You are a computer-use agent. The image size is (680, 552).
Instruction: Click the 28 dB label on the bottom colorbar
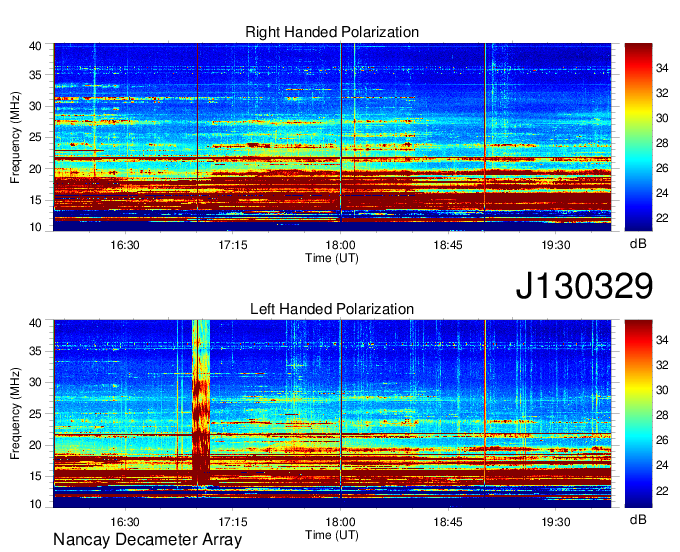tap(662, 415)
